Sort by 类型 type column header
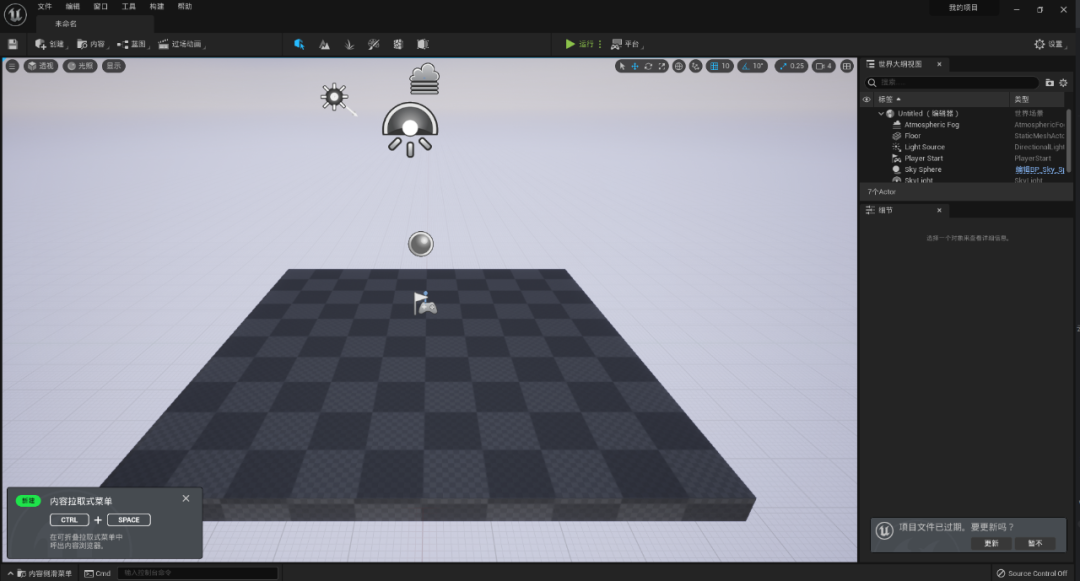 (x=1039, y=99)
